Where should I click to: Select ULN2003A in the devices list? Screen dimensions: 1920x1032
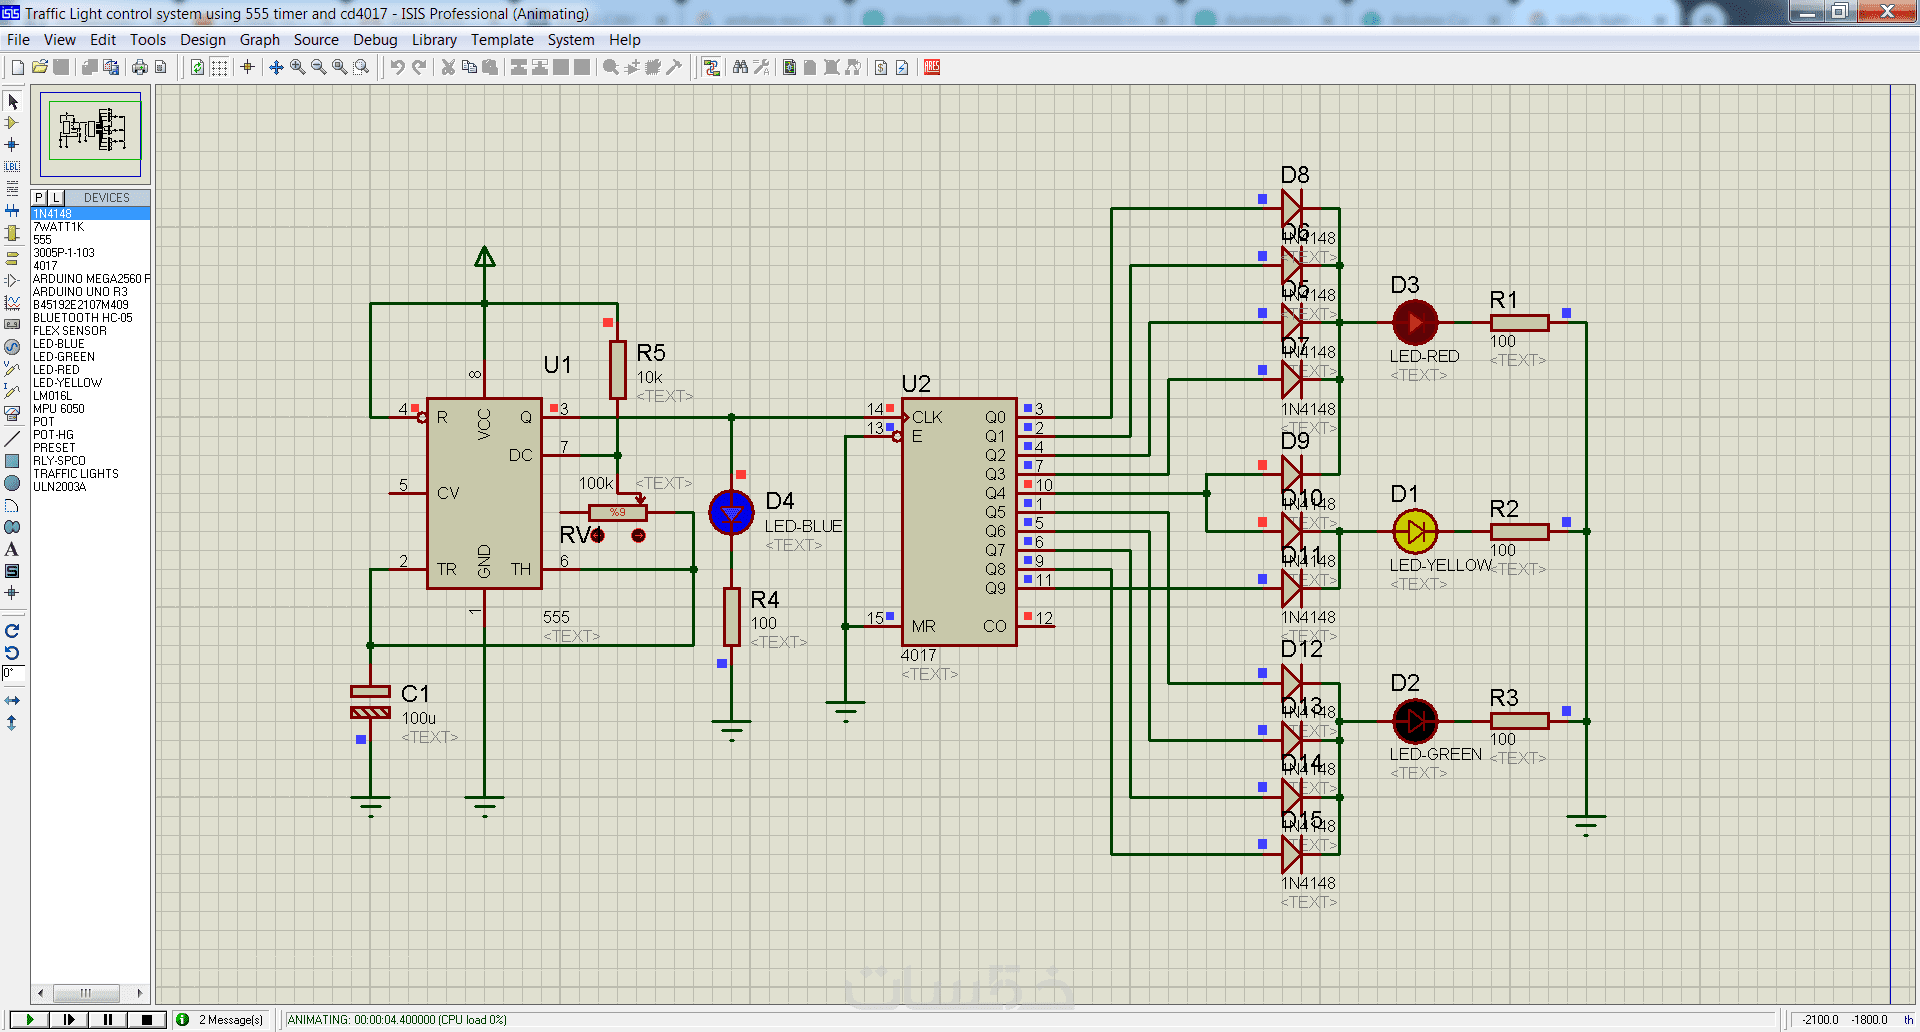tap(59, 487)
